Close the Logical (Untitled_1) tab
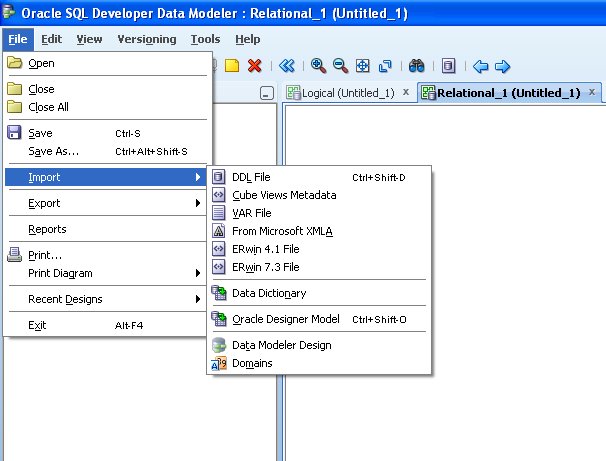606x461 pixels. (406, 92)
